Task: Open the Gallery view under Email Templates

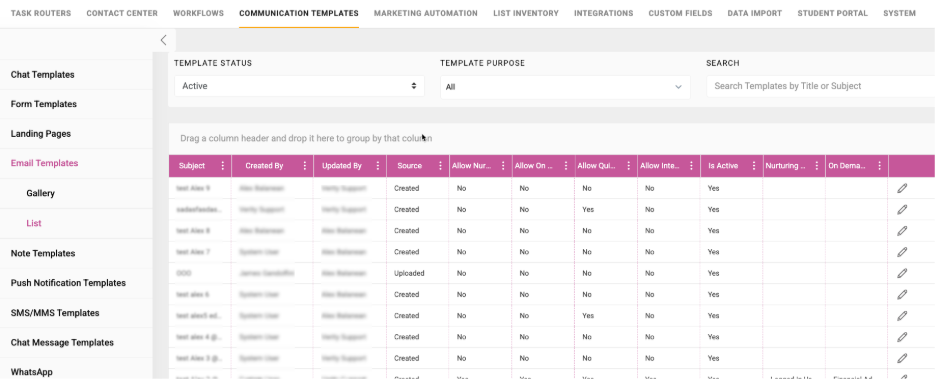Action: tap(41, 193)
